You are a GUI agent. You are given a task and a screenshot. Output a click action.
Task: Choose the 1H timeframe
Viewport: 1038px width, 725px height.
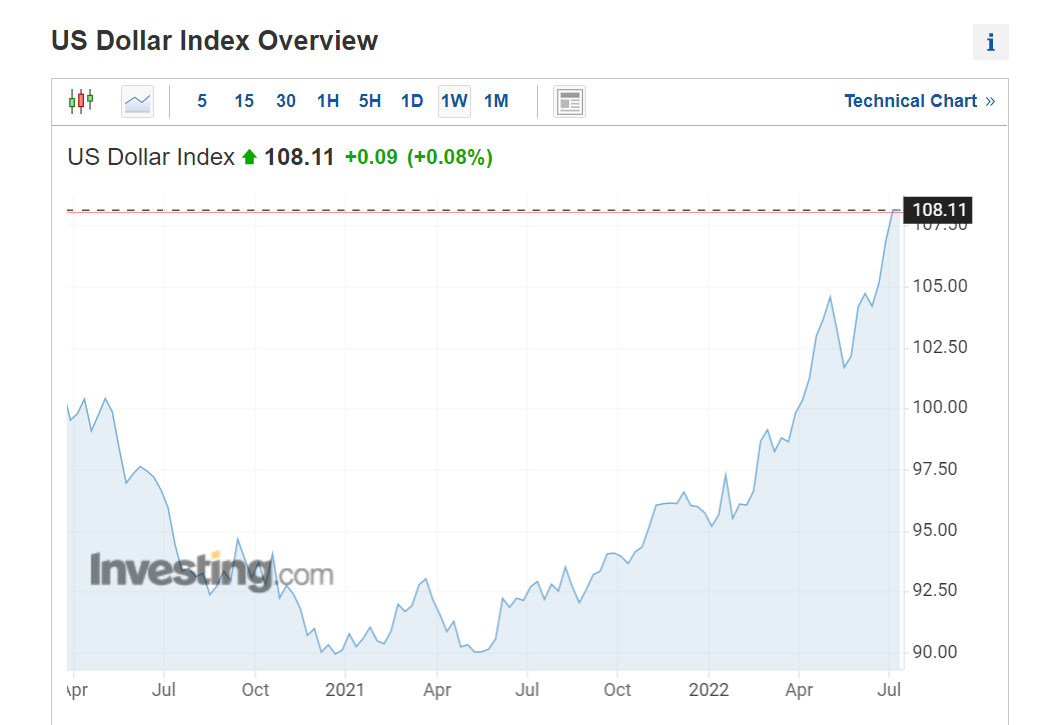328,101
